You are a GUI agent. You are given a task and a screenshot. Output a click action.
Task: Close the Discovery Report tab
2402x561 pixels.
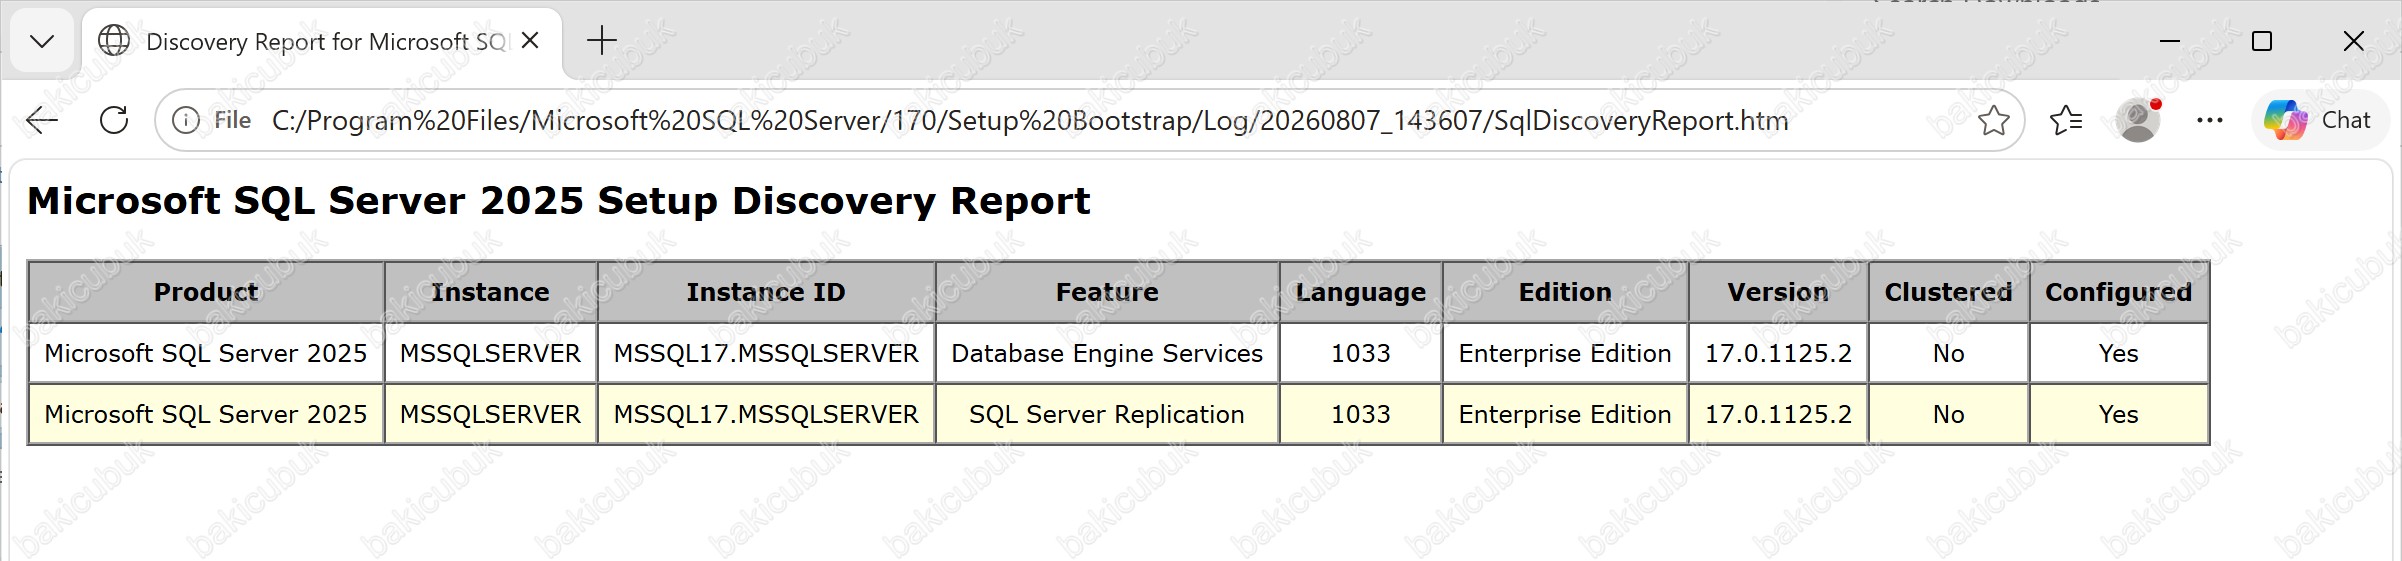tap(530, 41)
